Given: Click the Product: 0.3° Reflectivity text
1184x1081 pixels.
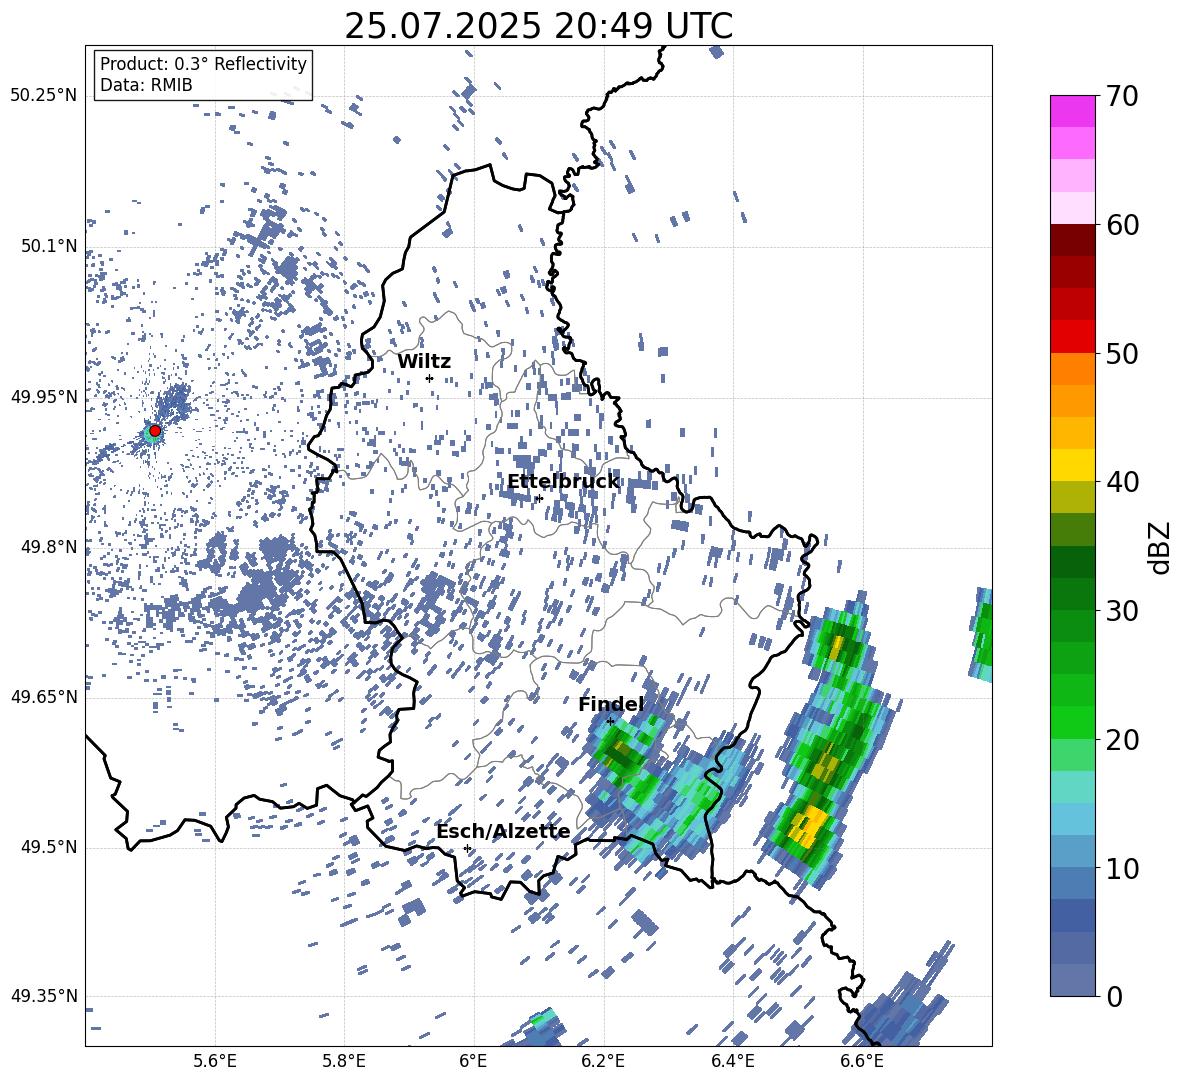Looking at the screenshot, I should [x=203, y=63].
